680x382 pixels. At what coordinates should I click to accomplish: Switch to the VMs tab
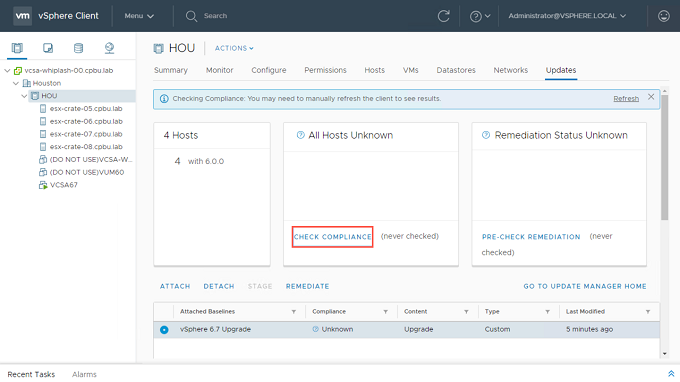click(411, 70)
